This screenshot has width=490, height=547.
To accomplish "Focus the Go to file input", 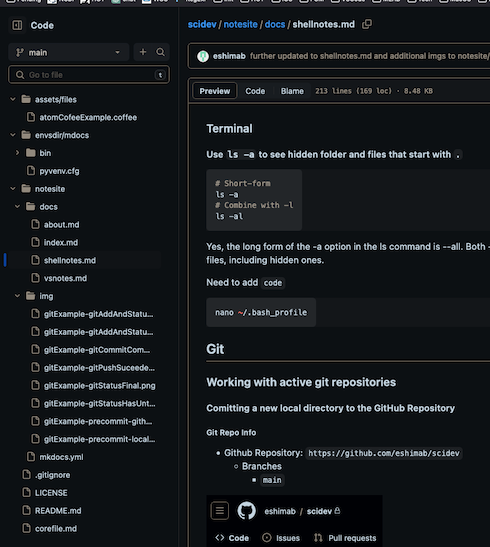I will point(89,75).
